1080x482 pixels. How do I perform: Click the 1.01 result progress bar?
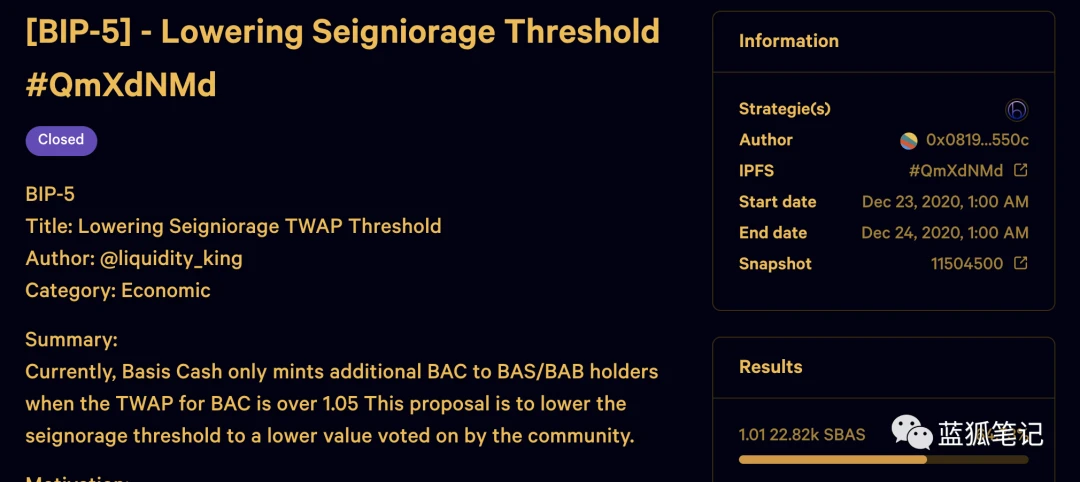884,459
